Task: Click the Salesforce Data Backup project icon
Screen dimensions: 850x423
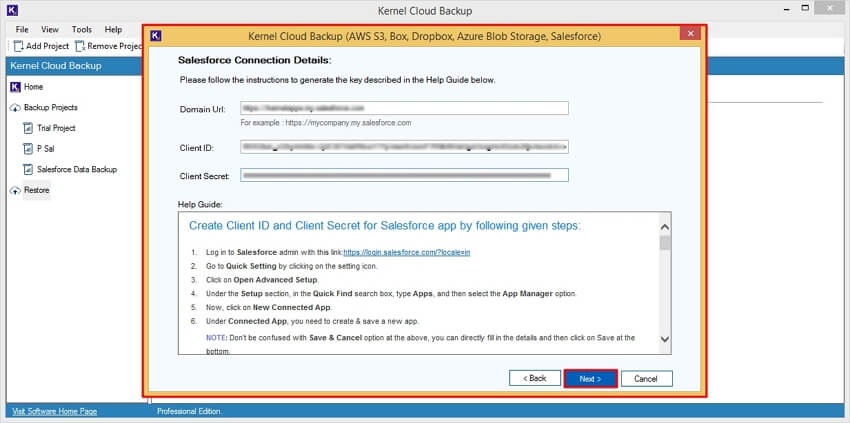Action: point(28,170)
